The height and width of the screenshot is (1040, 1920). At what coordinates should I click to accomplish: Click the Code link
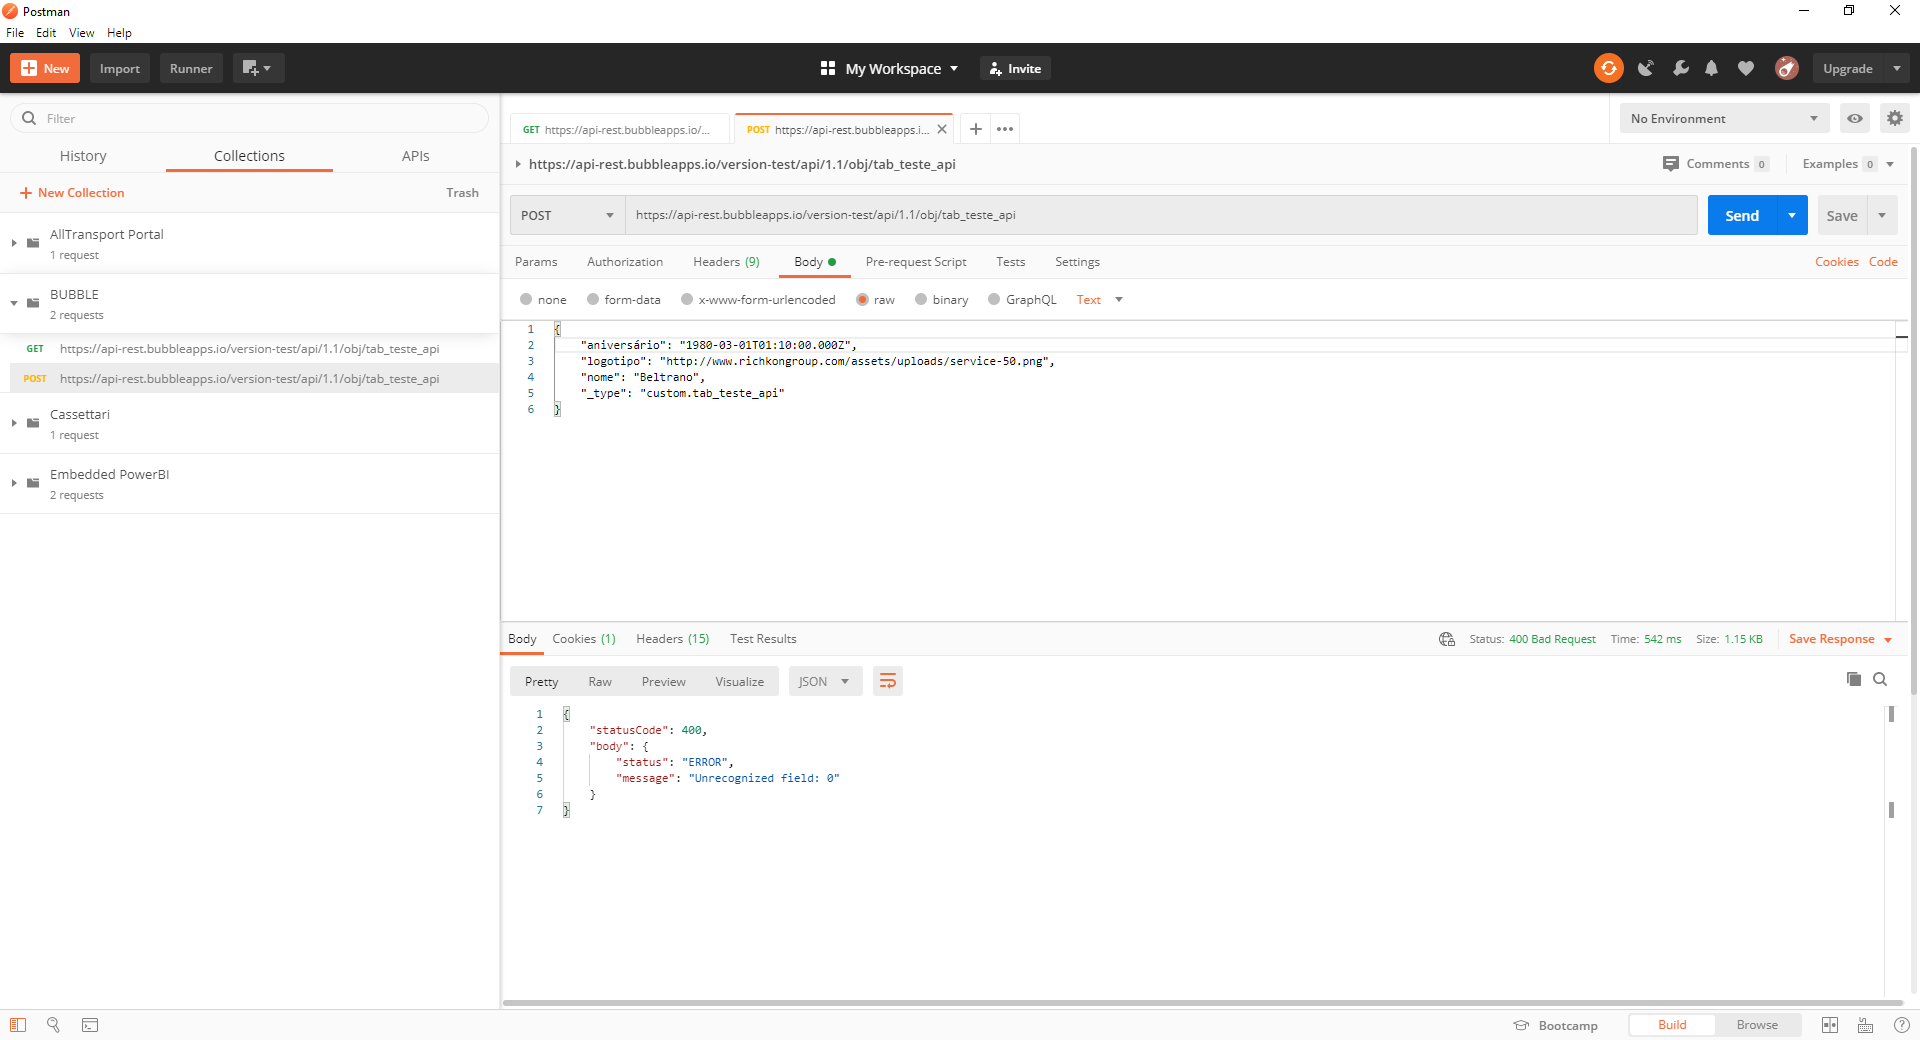point(1883,262)
